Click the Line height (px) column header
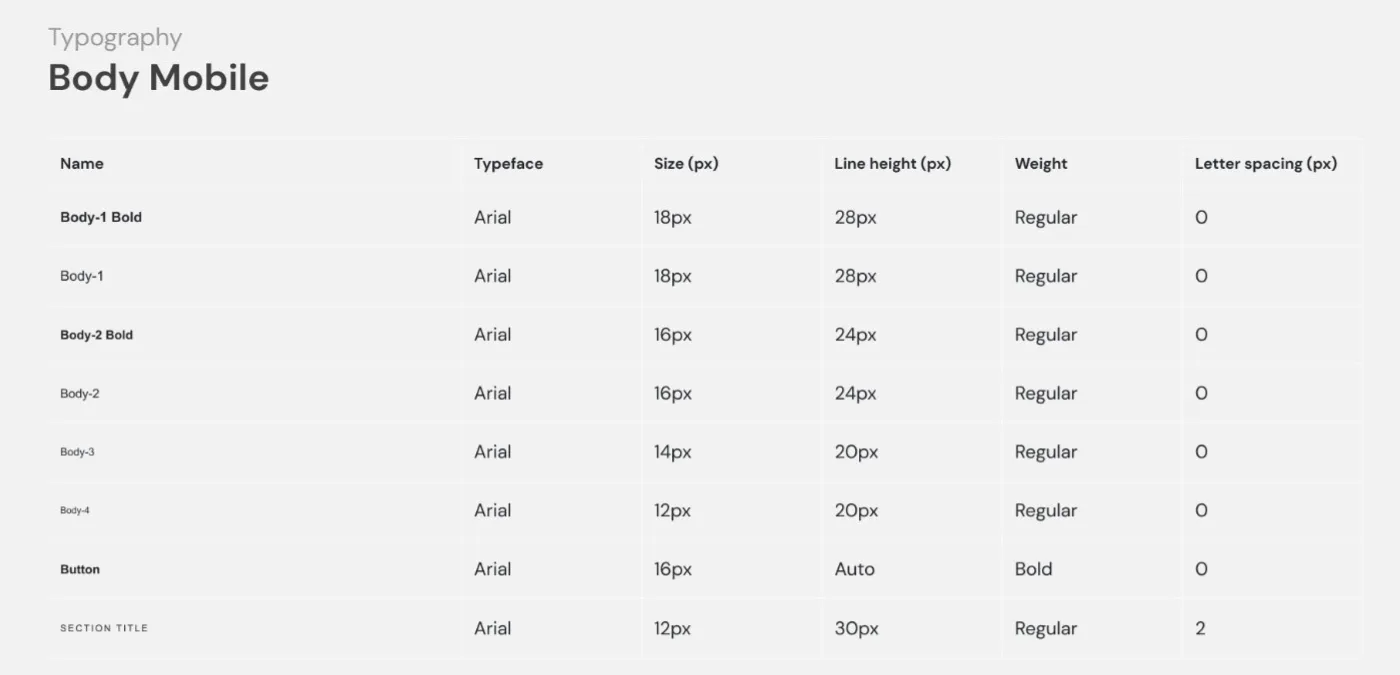 pyautogui.click(x=892, y=164)
